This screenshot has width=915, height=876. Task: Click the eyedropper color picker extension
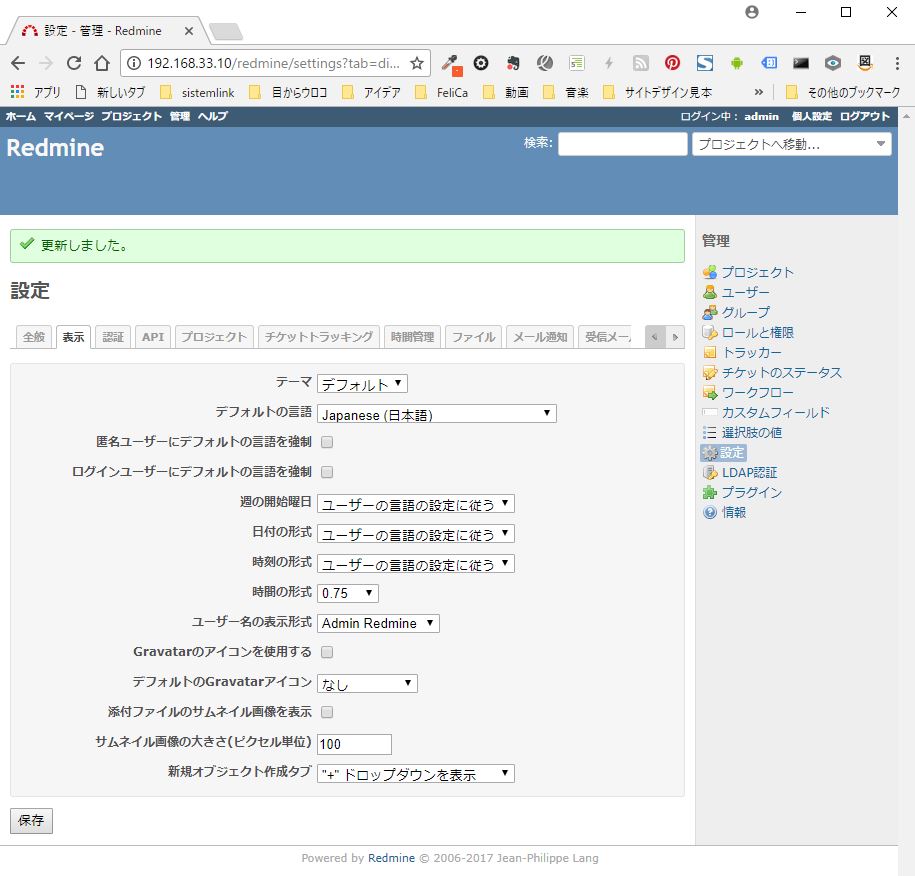point(450,64)
